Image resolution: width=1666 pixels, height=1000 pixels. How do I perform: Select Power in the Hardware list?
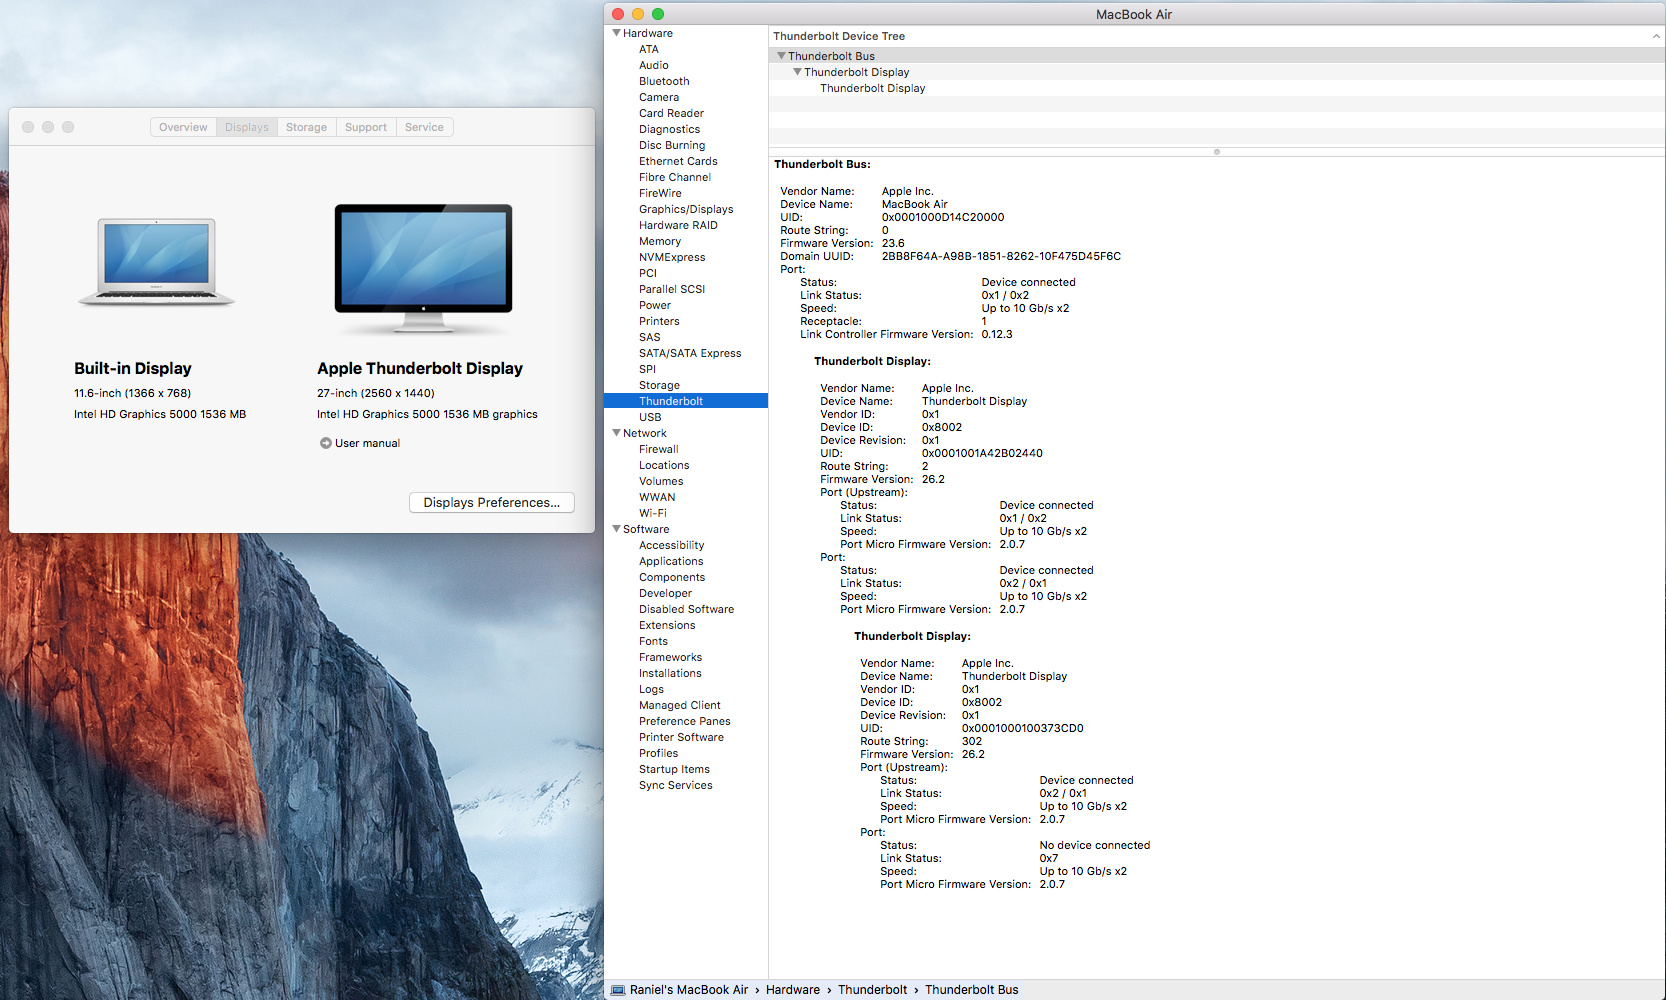click(655, 305)
